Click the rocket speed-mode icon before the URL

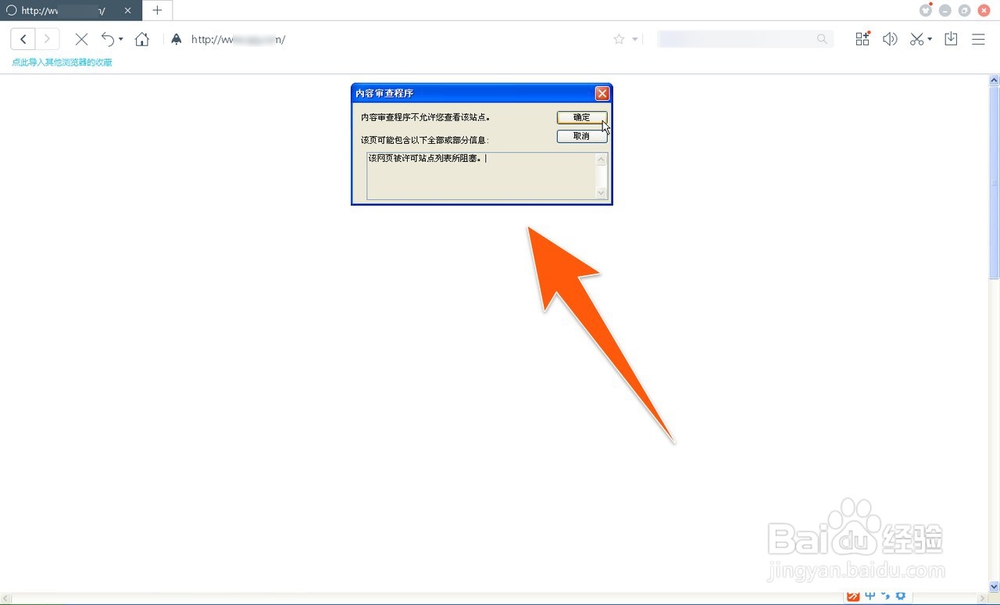(x=177, y=40)
